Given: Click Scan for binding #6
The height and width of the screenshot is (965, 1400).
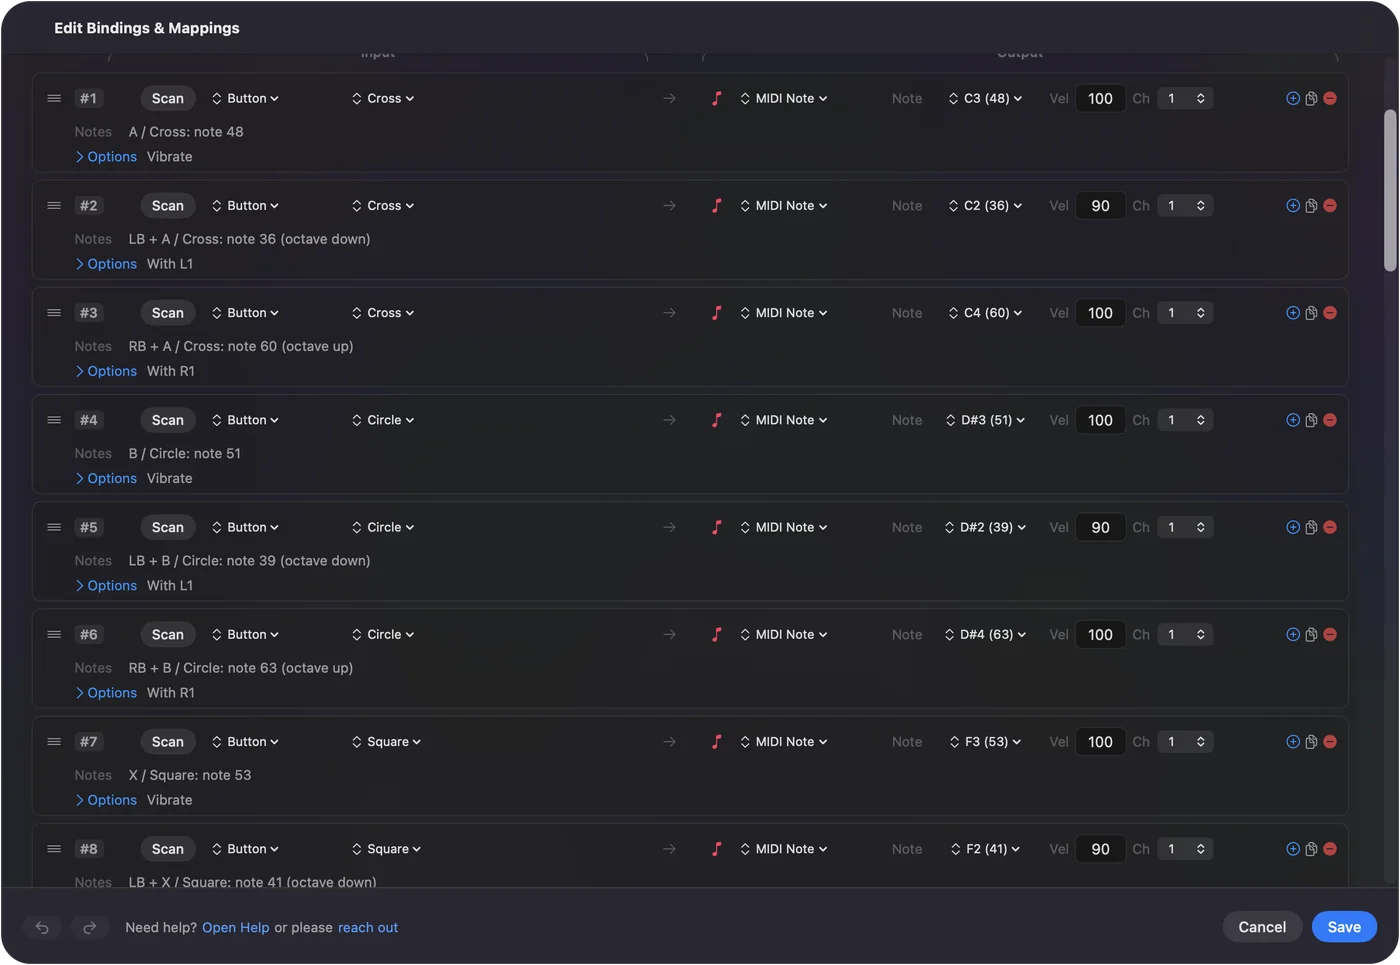Looking at the screenshot, I should tap(168, 634).
